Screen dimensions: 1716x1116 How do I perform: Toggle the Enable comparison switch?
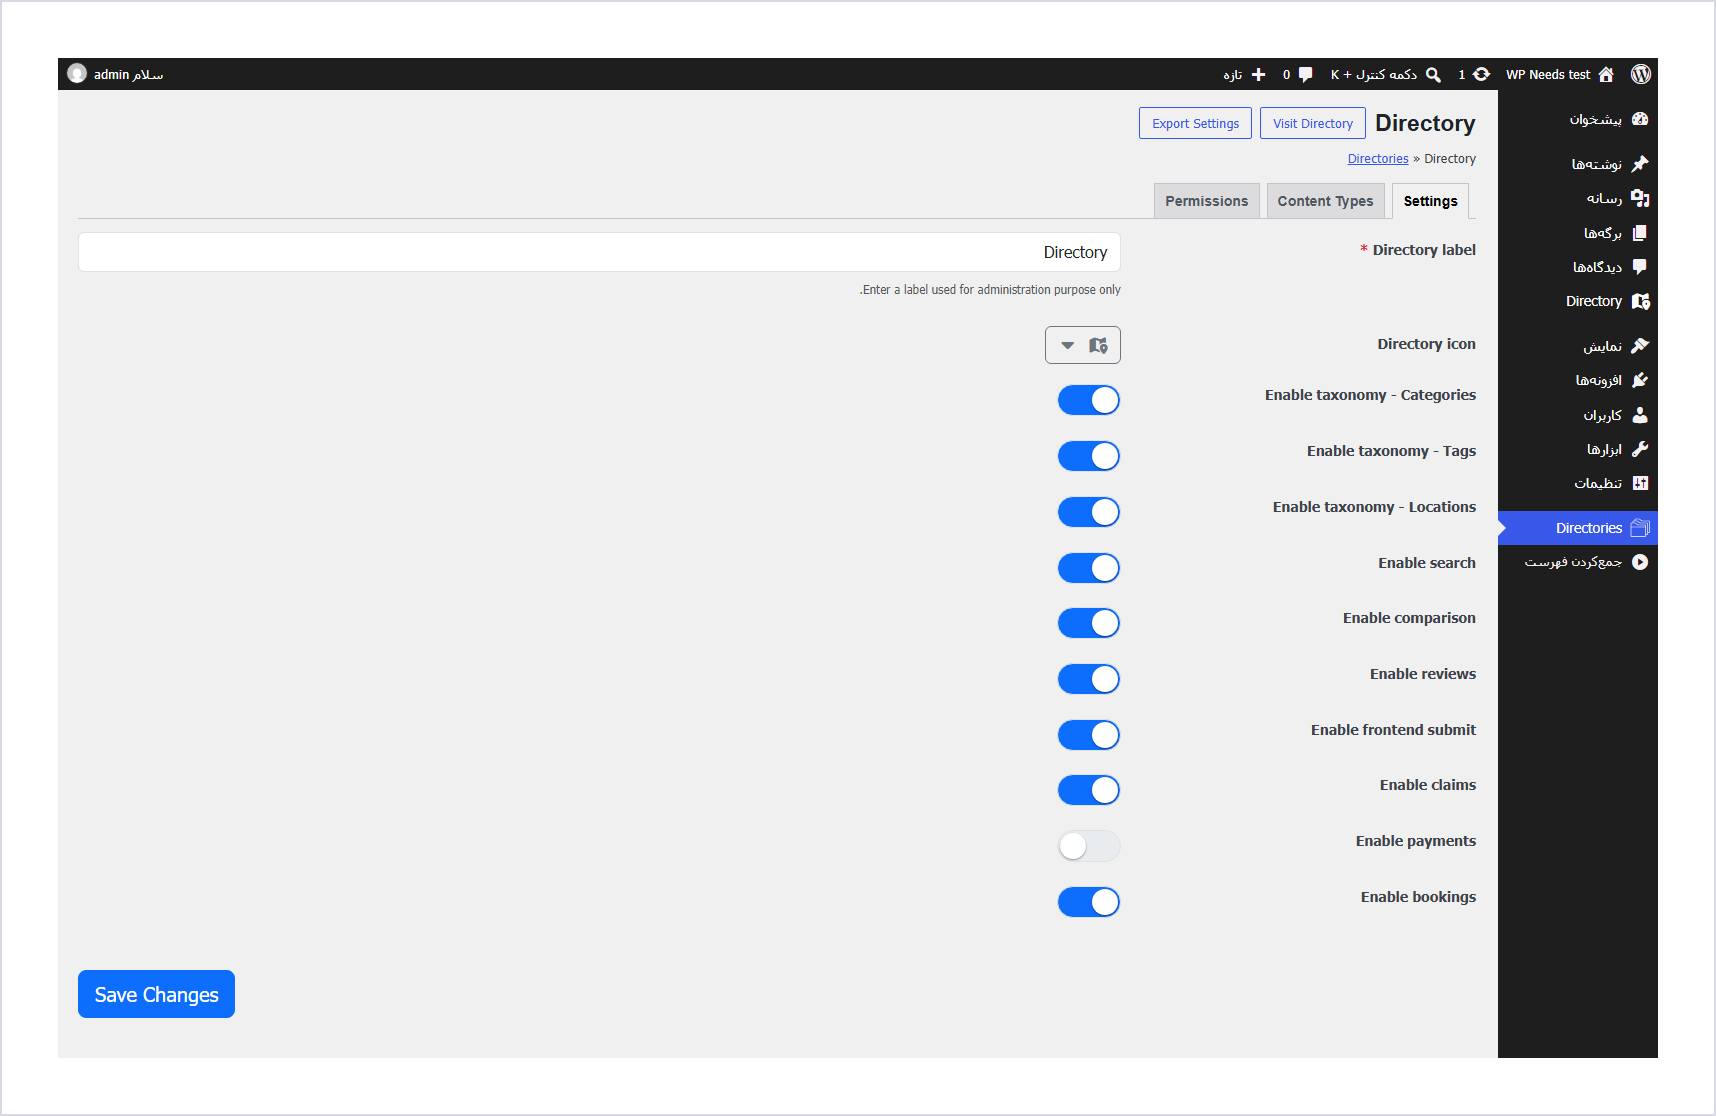coord(1089,623)
